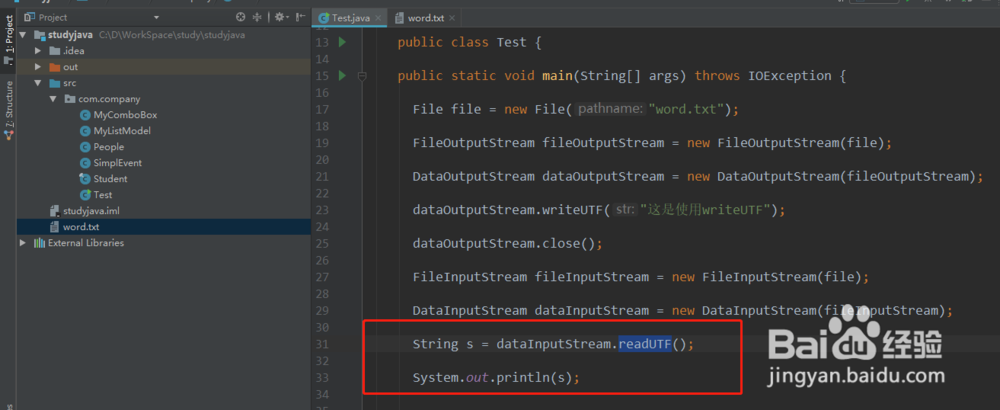Collapse the src folder
This screenshot has width=1000, height=410.
pos(38,83)
